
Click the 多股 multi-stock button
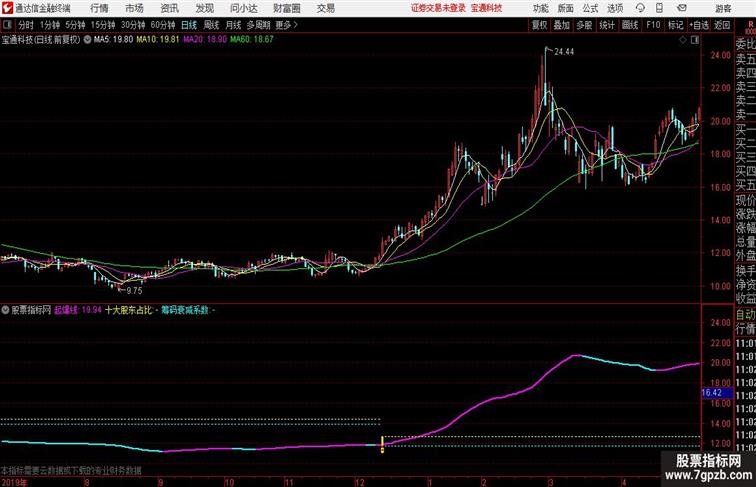(x=584, y=25)
